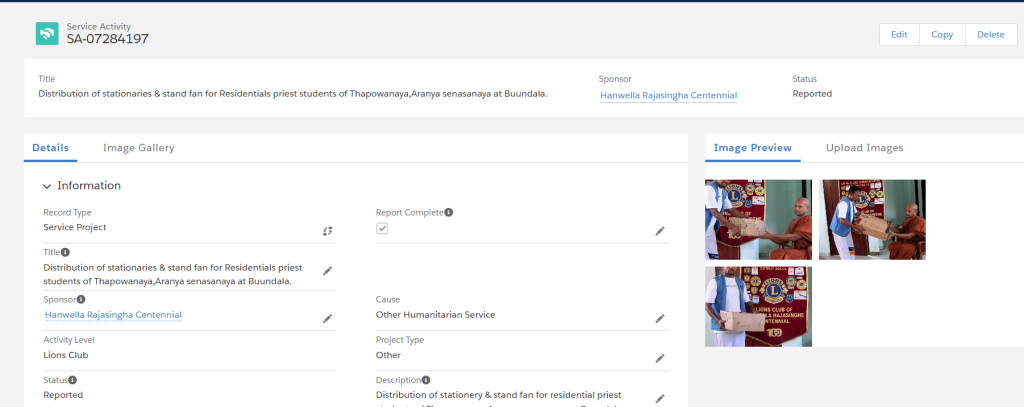Edit Report Complete pencil icon
Screen dimensions: 1024x407
pos(660,231)
